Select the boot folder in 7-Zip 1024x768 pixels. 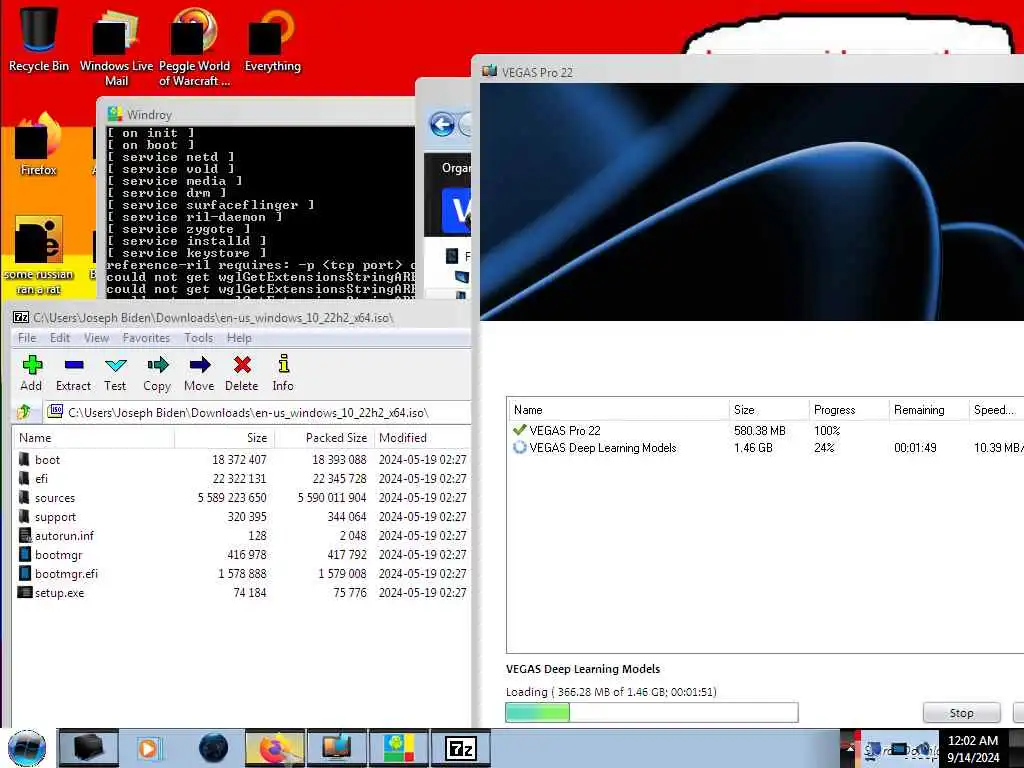click(241, 459)
